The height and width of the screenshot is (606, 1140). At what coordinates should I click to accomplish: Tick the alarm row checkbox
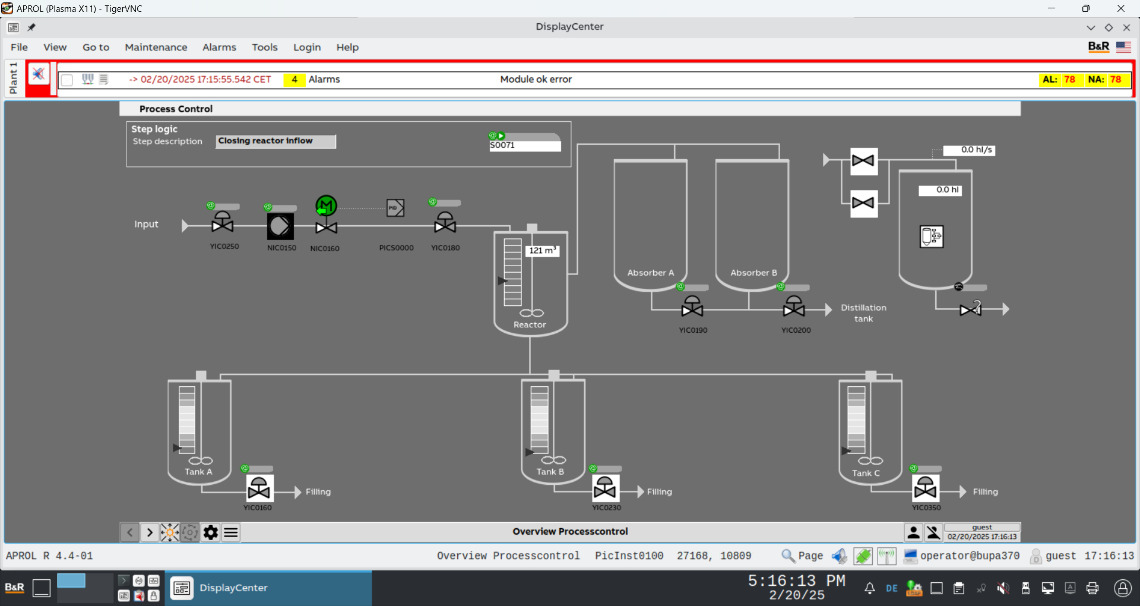[67, 80]
